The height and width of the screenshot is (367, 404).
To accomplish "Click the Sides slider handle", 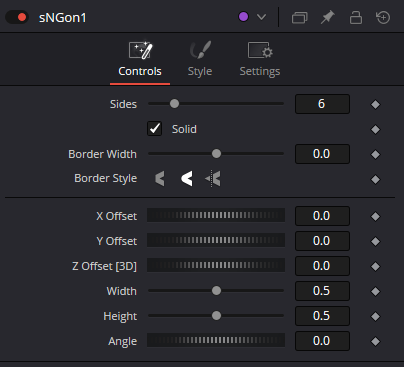I will (x=174, y=104).
